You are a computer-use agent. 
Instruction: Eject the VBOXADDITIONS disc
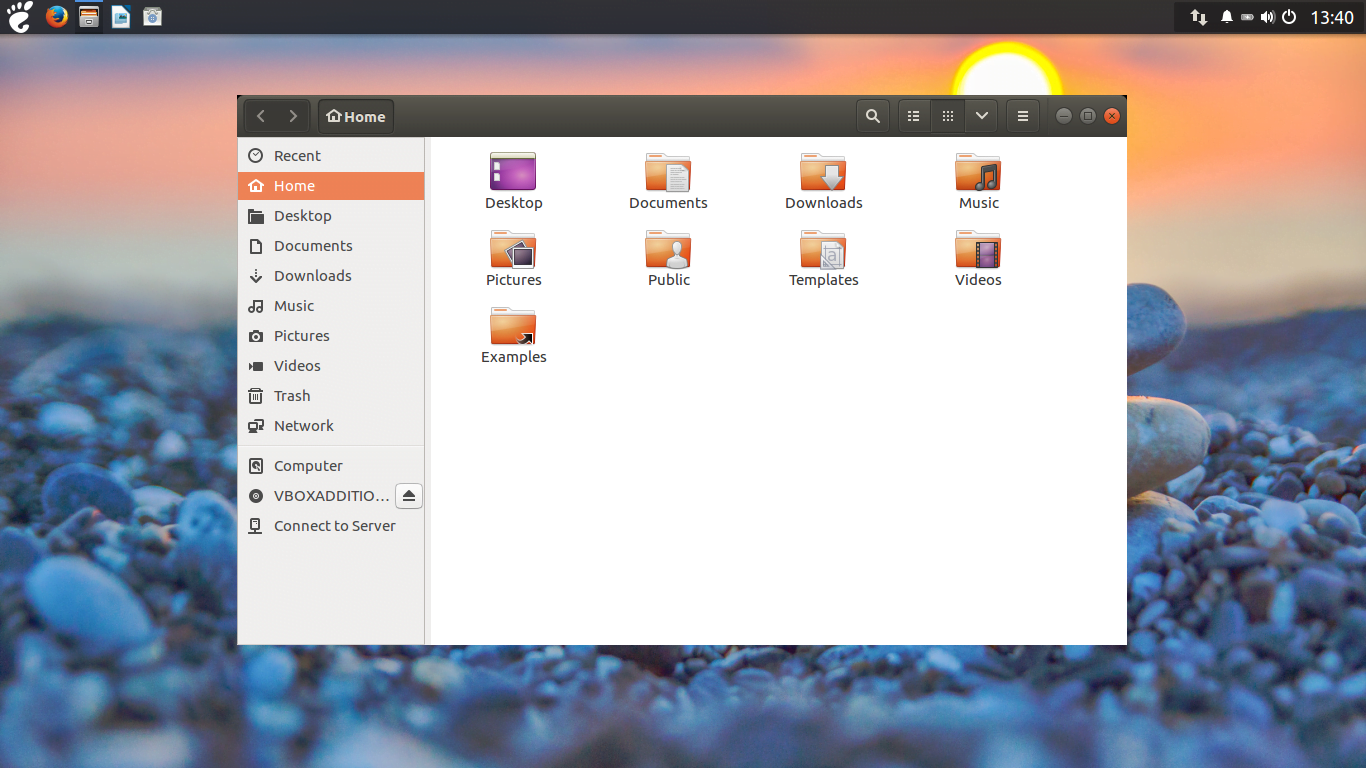tap(409, 496)
